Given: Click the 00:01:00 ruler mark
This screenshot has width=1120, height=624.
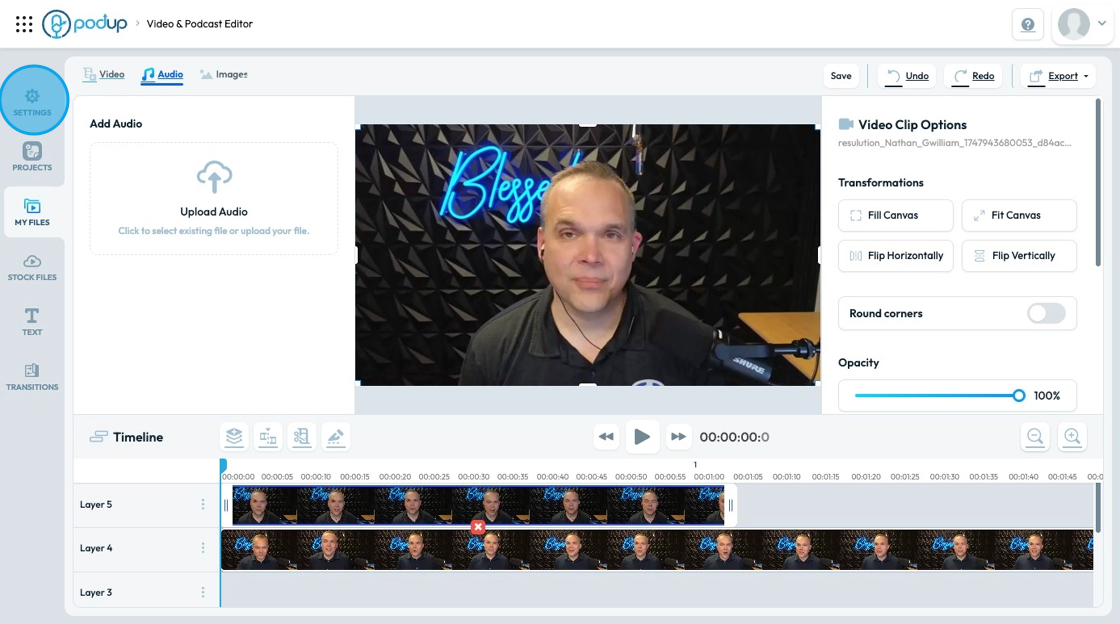Looking at the screenshot, I should [709, 476].
